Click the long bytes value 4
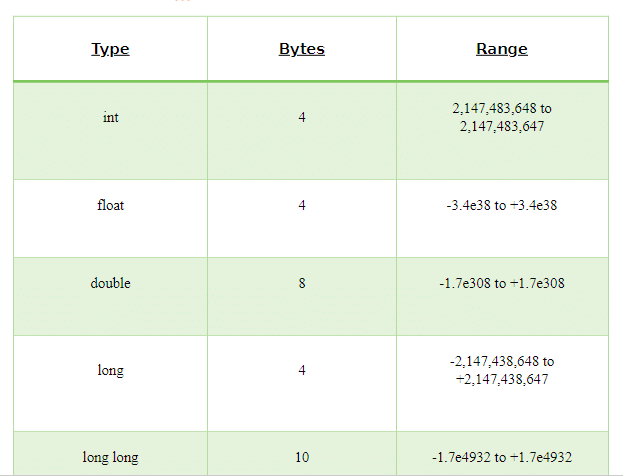Viewport: 623px width, 476px height. point(302,370)
